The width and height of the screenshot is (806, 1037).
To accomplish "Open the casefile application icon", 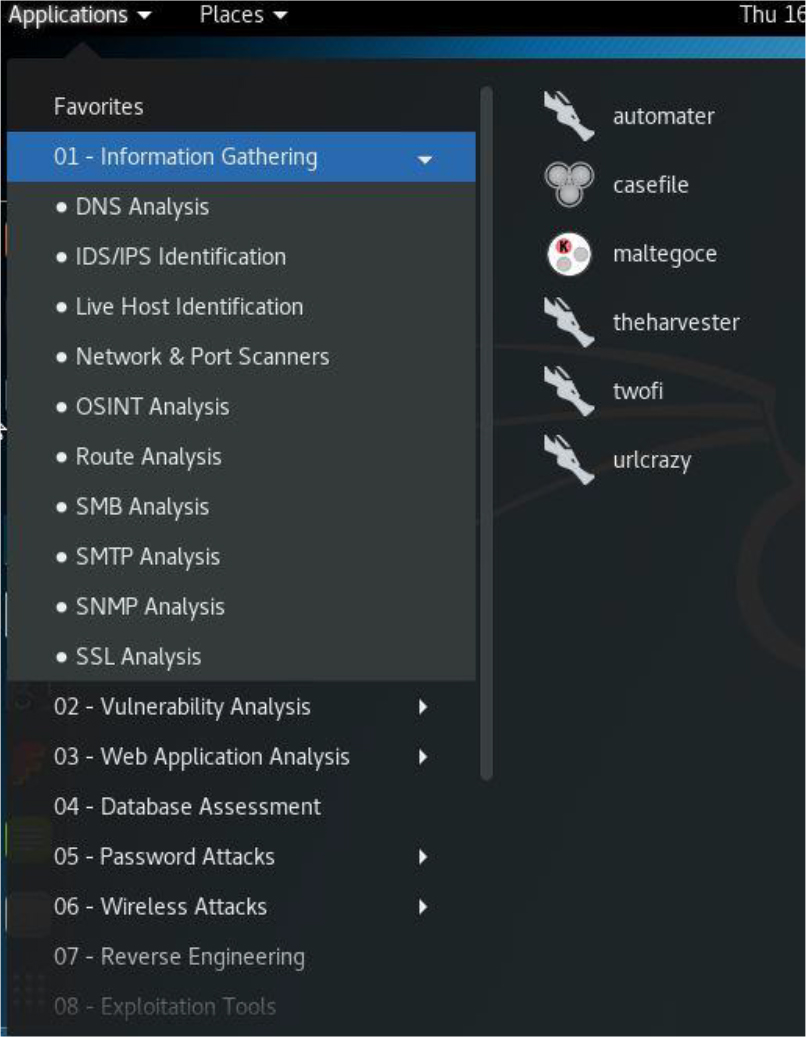I will click(569, 185).
